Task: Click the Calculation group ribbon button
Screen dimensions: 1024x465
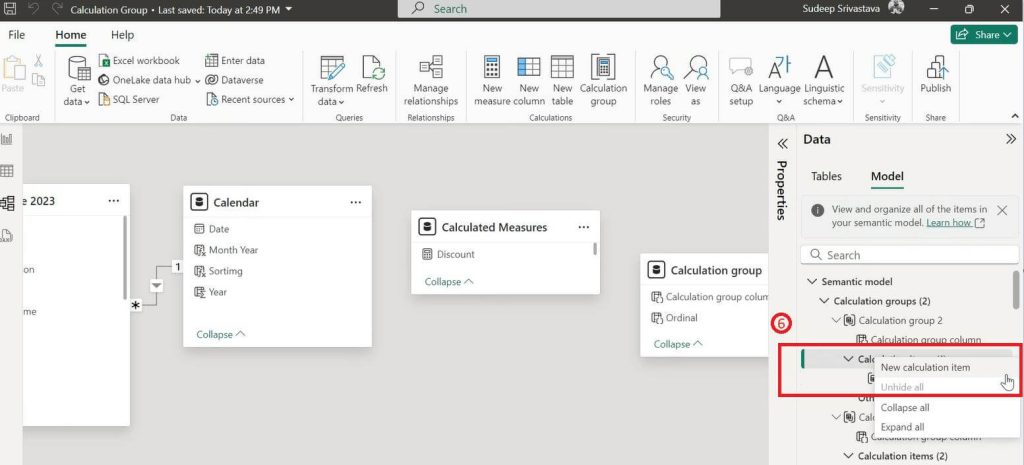Action: tap(603, 82)
